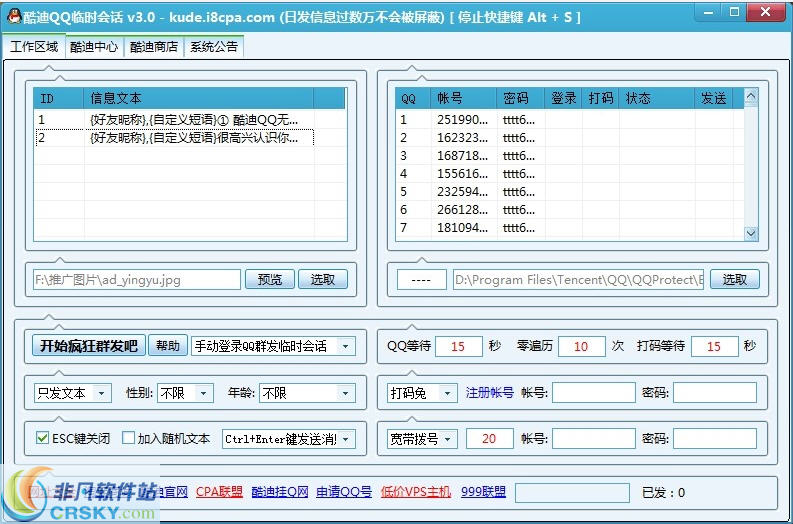This screenshot has width=793, height=524.
Task: Enable the 加入随机文本 checkbox
Action: pyautogui.click(x=128, y=438)
